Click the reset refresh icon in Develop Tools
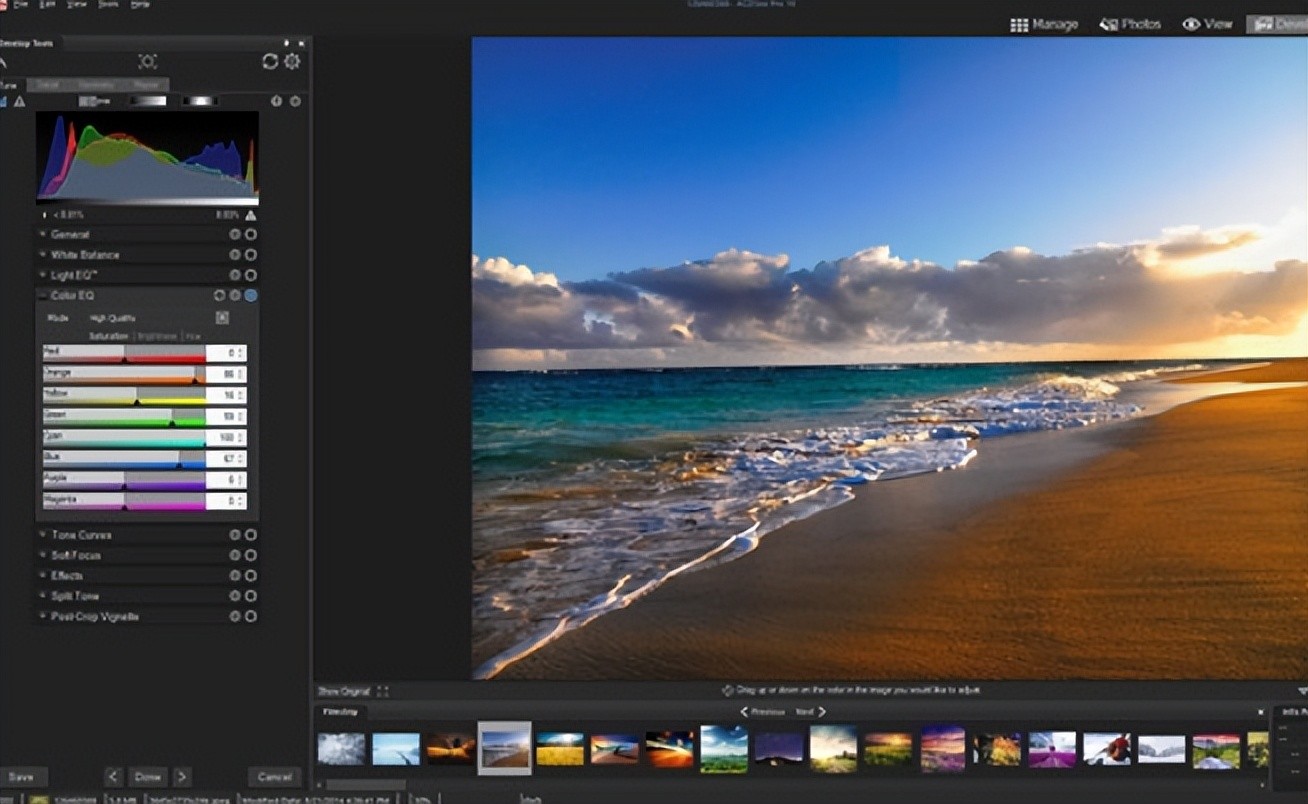This screenshot has width=1308, height=804. [x=270, y=62]
